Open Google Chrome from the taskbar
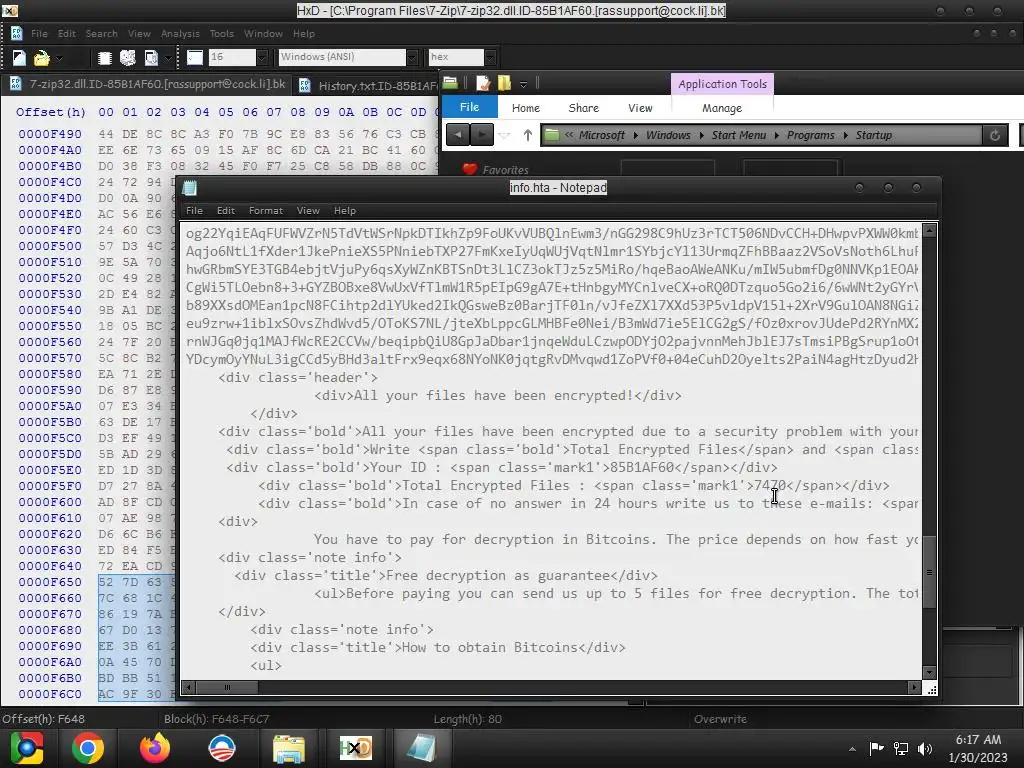 pyautogui.click(x=88, y=748)
